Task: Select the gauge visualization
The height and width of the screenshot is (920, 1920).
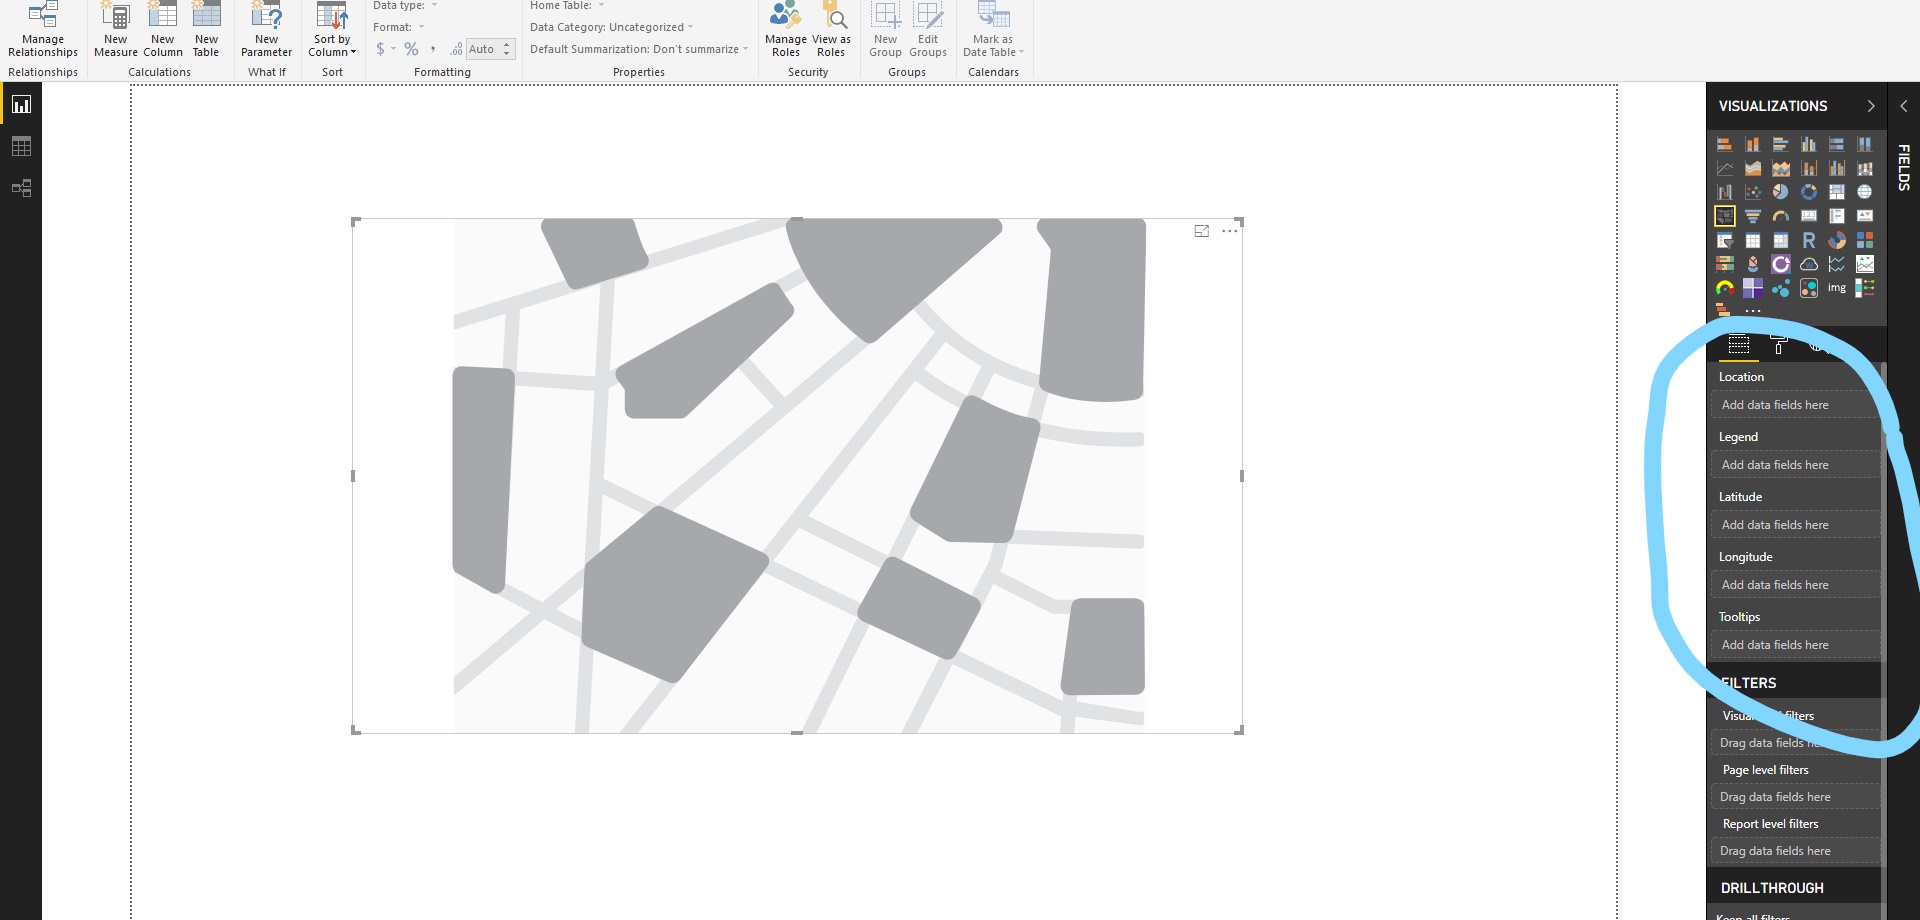Action: pos(1781,216)
